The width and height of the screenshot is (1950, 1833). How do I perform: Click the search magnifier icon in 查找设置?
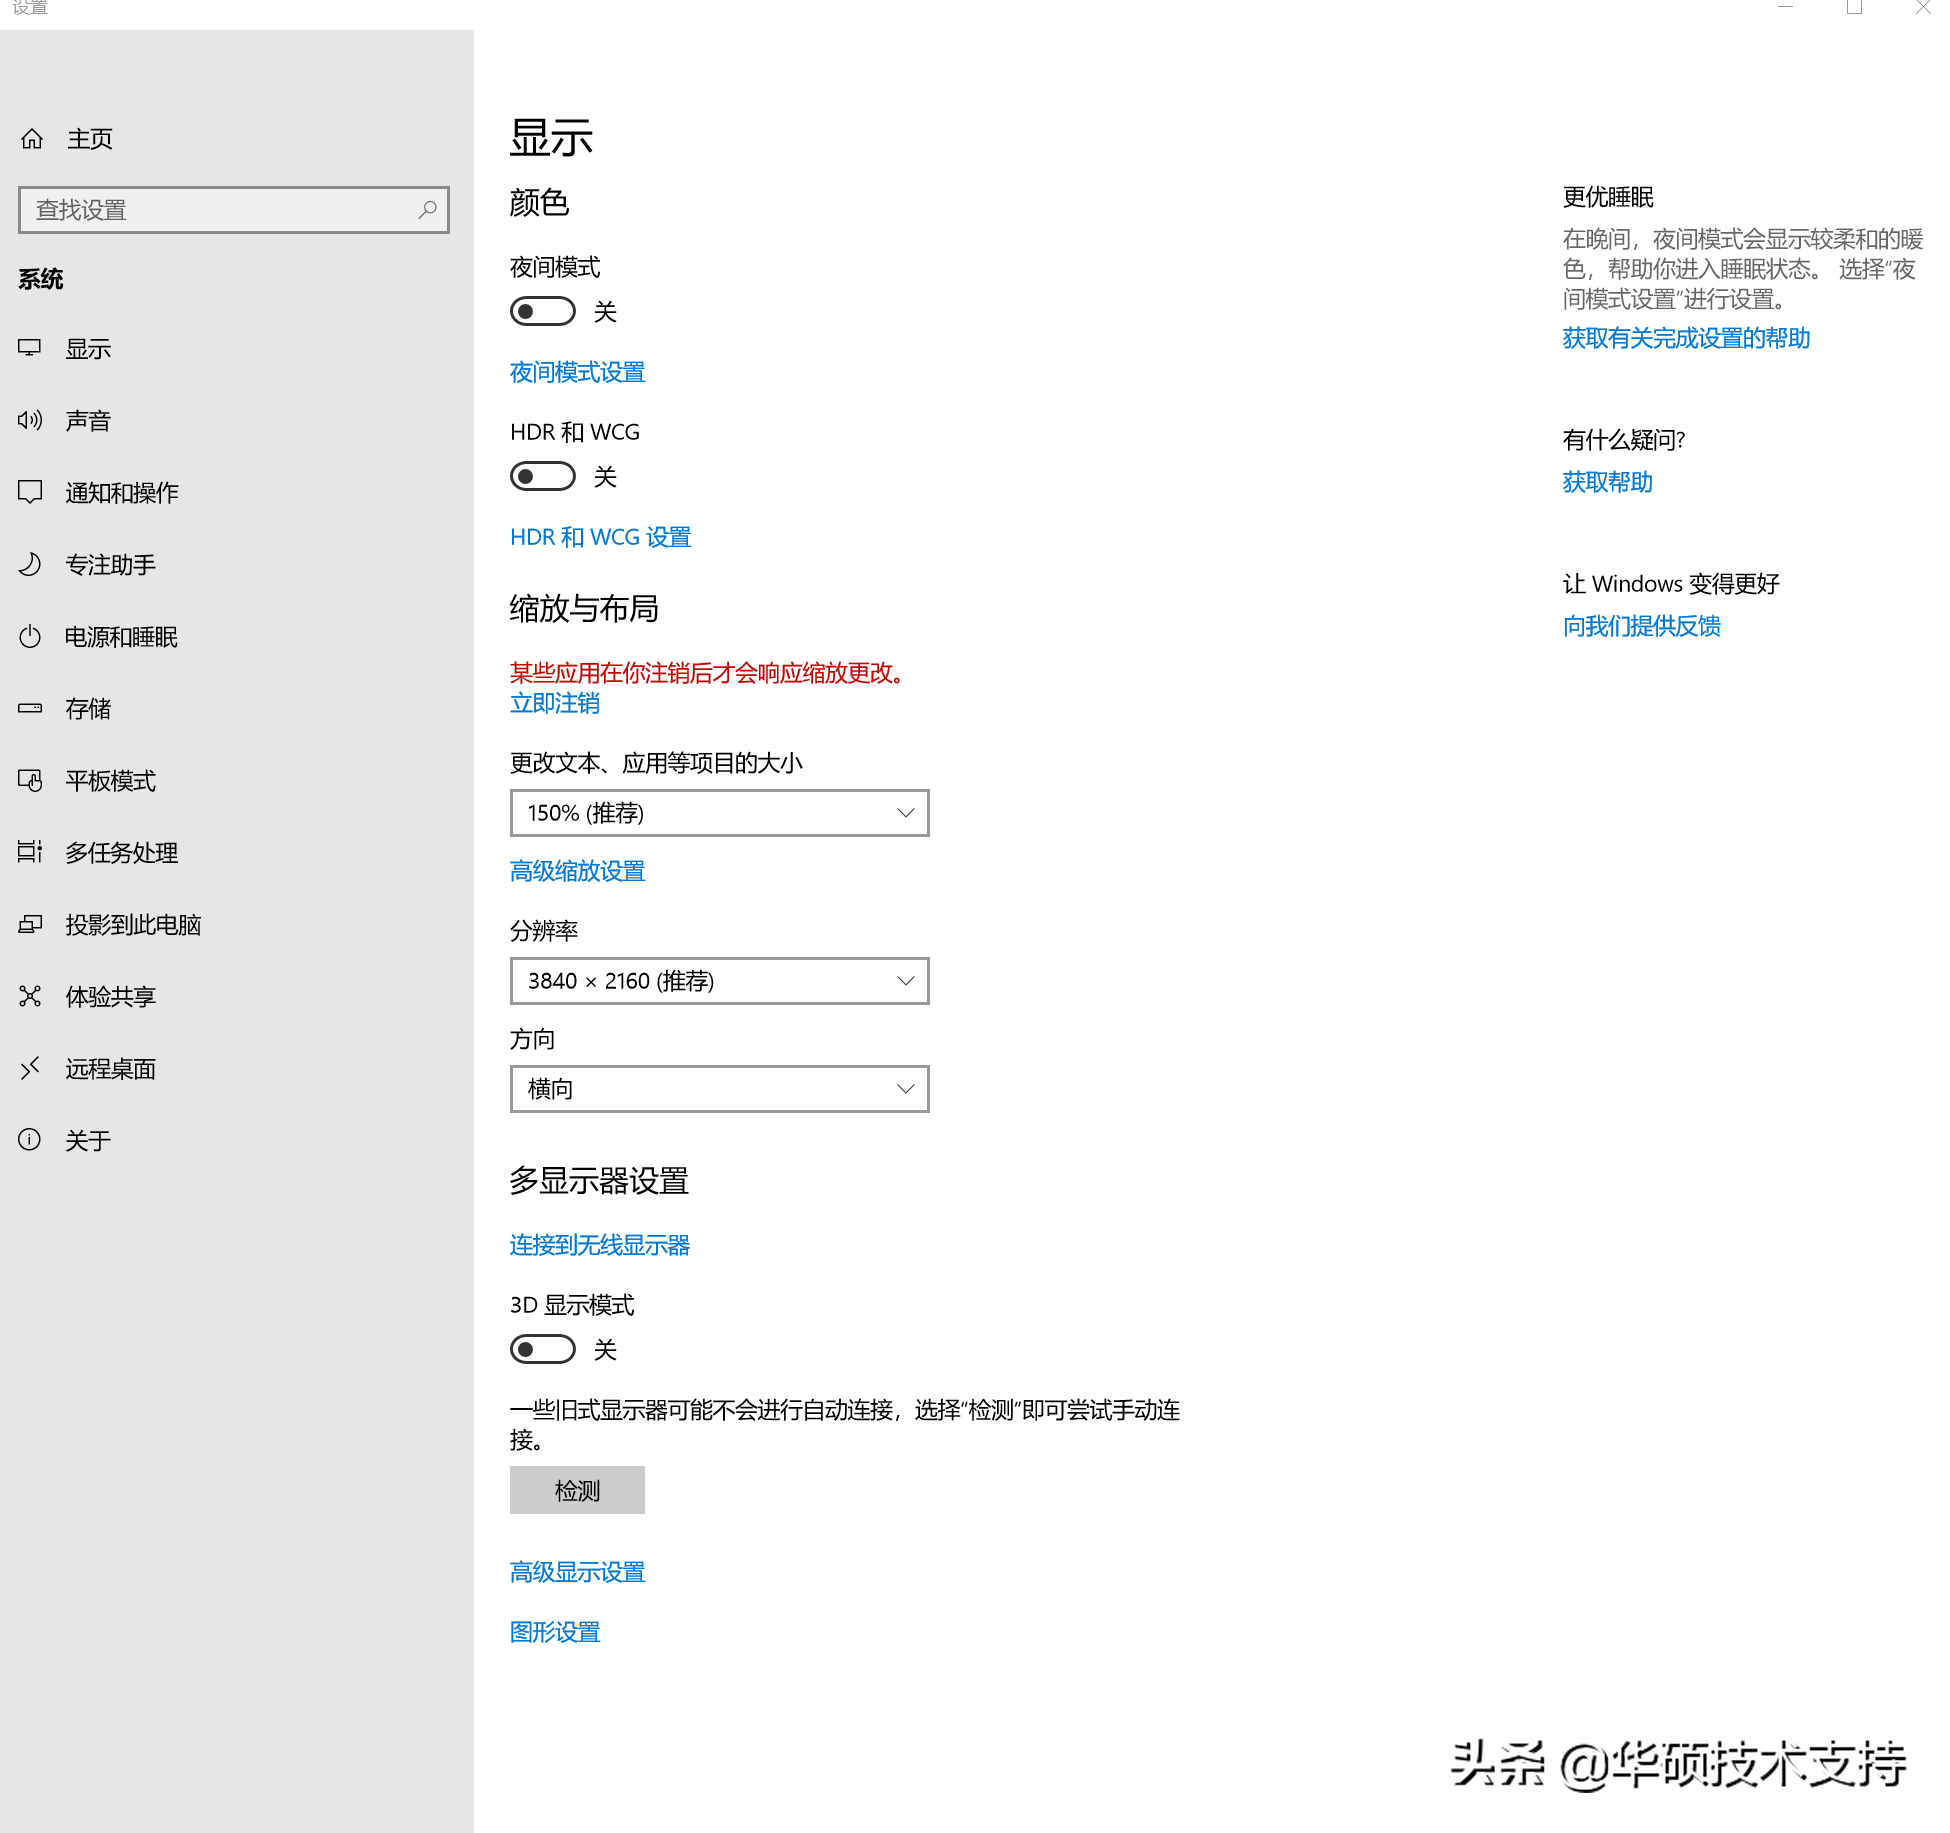point(427,210)
